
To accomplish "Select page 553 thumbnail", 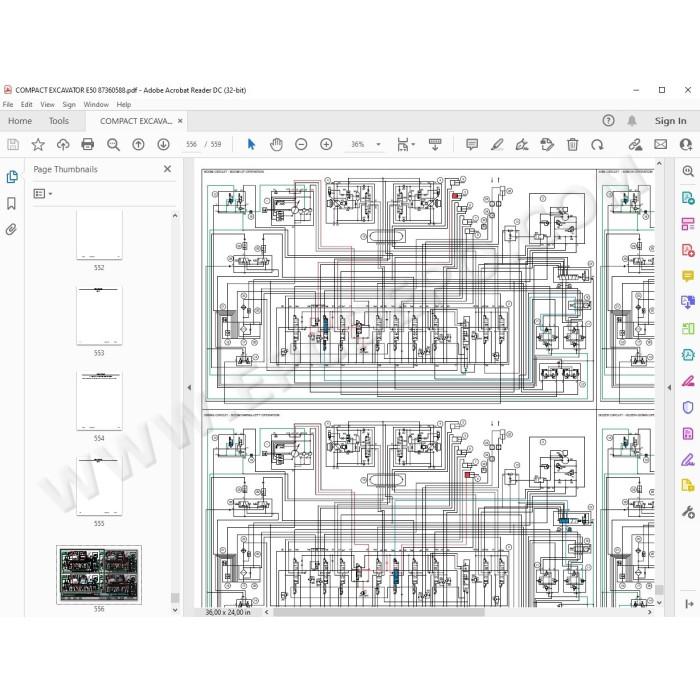I will [99, 315].
